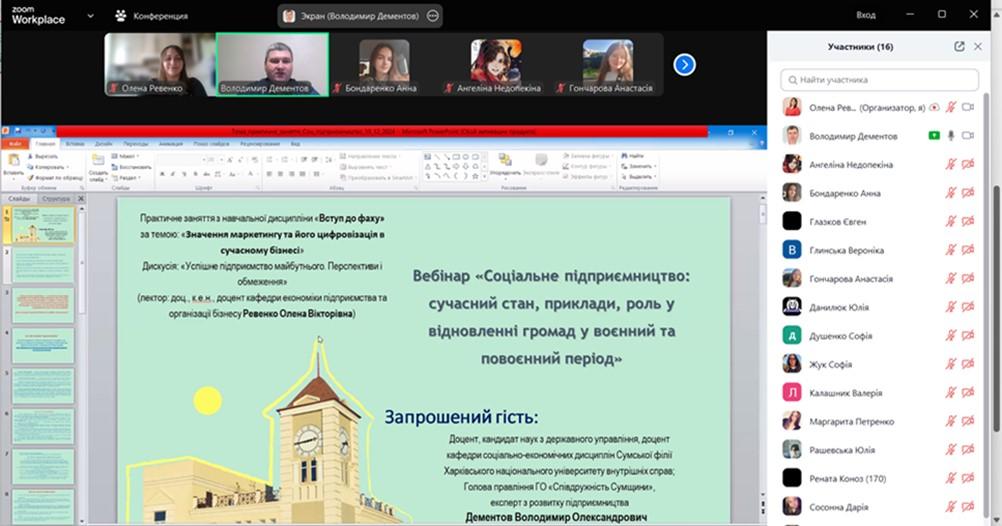1002x526 pixels.
Task: Click muted mic icon for Глазков Євген
Action: point(951,222)
